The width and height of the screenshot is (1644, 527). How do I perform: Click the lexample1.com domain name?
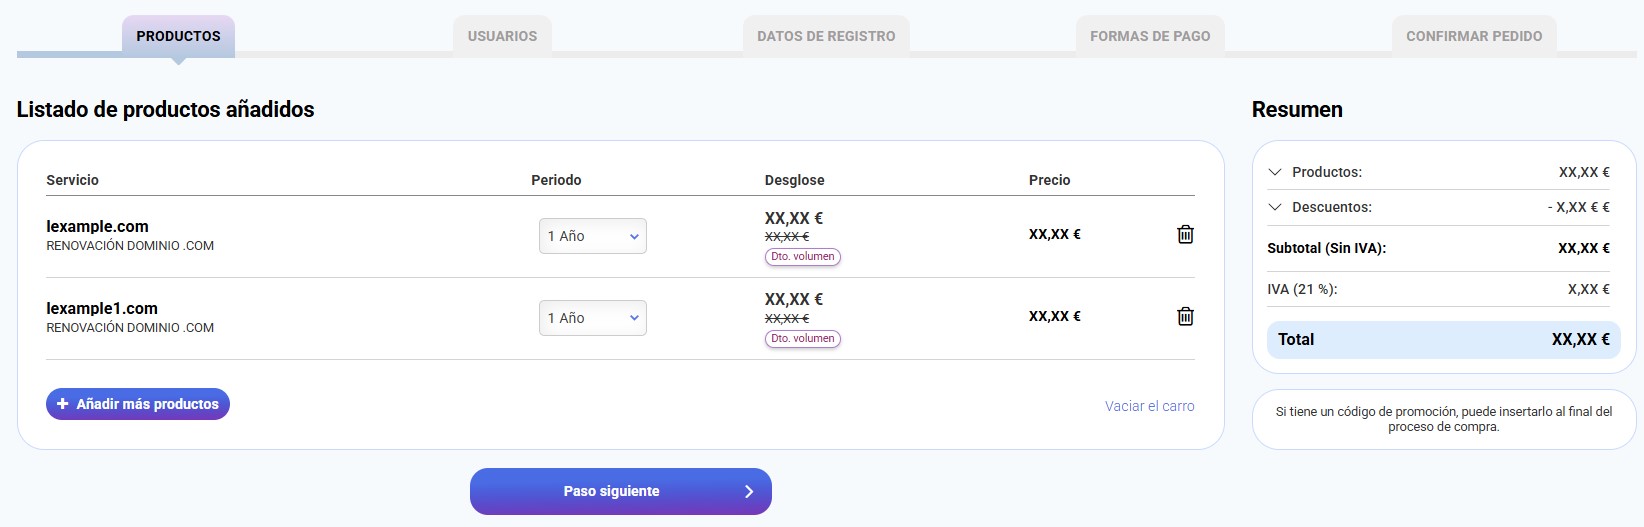pyautogui.click(x=102, y=309)
